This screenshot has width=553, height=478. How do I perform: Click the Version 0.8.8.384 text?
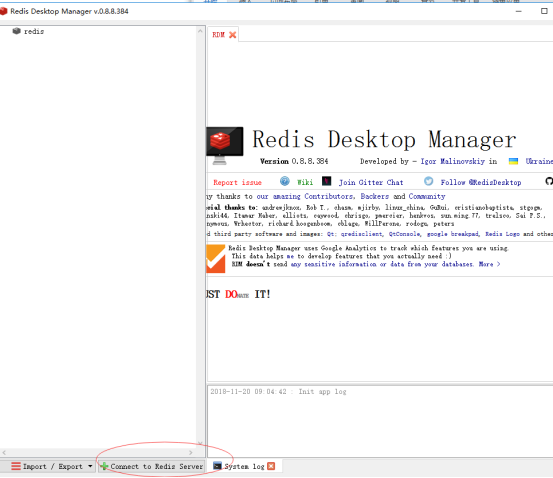294,161
